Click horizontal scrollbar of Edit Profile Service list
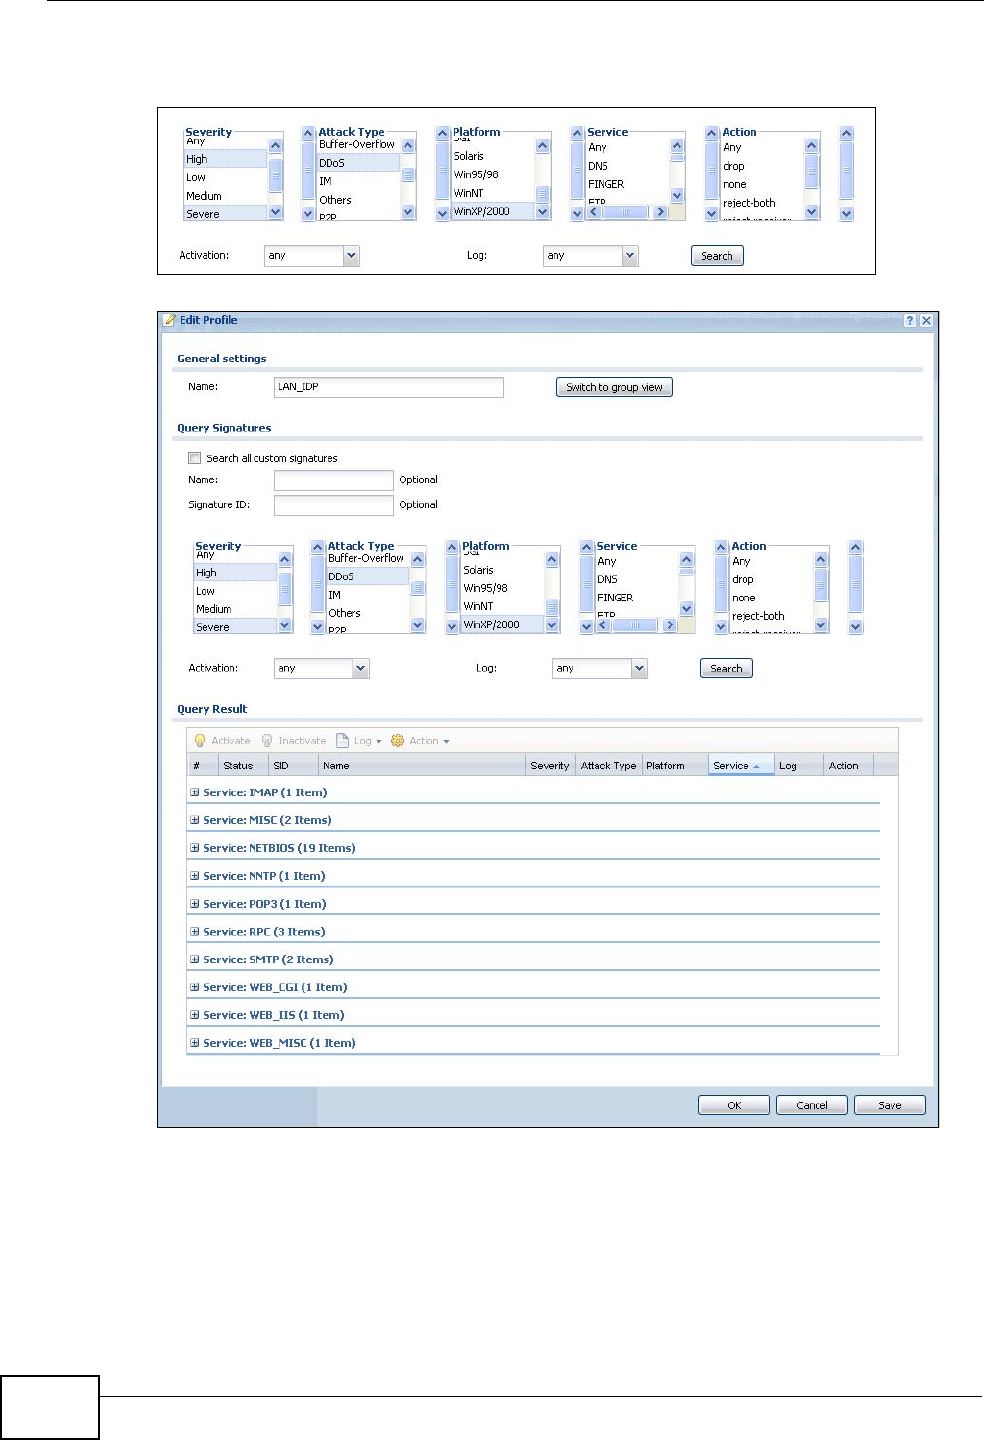This screenshot has width=984, height=1440. pos(636,625)
